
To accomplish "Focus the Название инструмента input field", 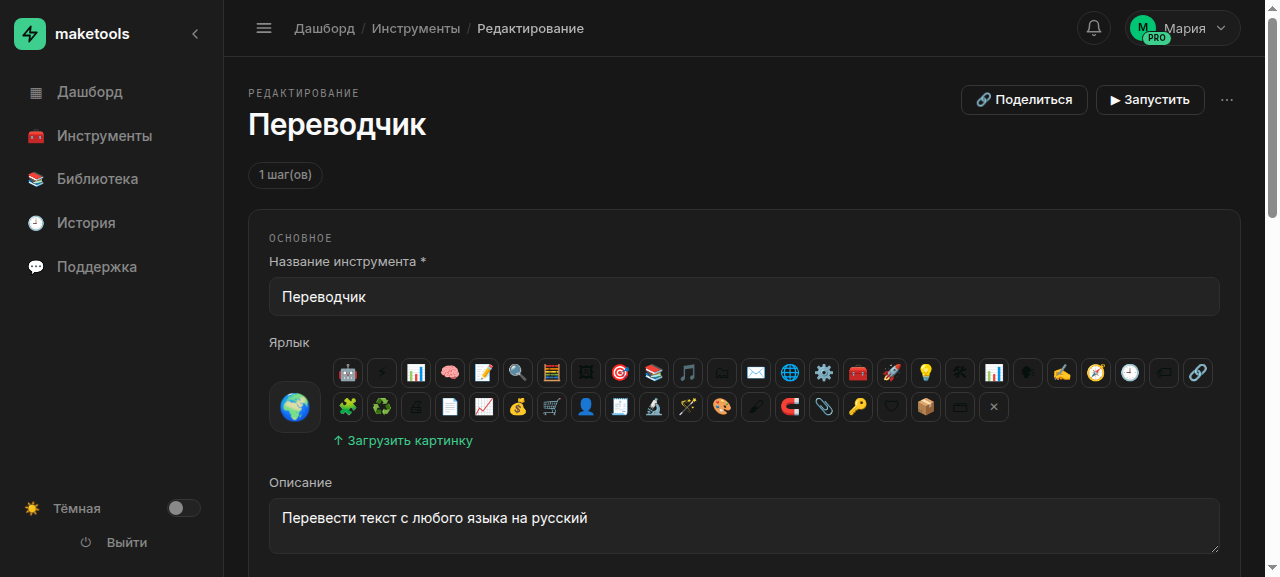I will click(x=744, y=297).
